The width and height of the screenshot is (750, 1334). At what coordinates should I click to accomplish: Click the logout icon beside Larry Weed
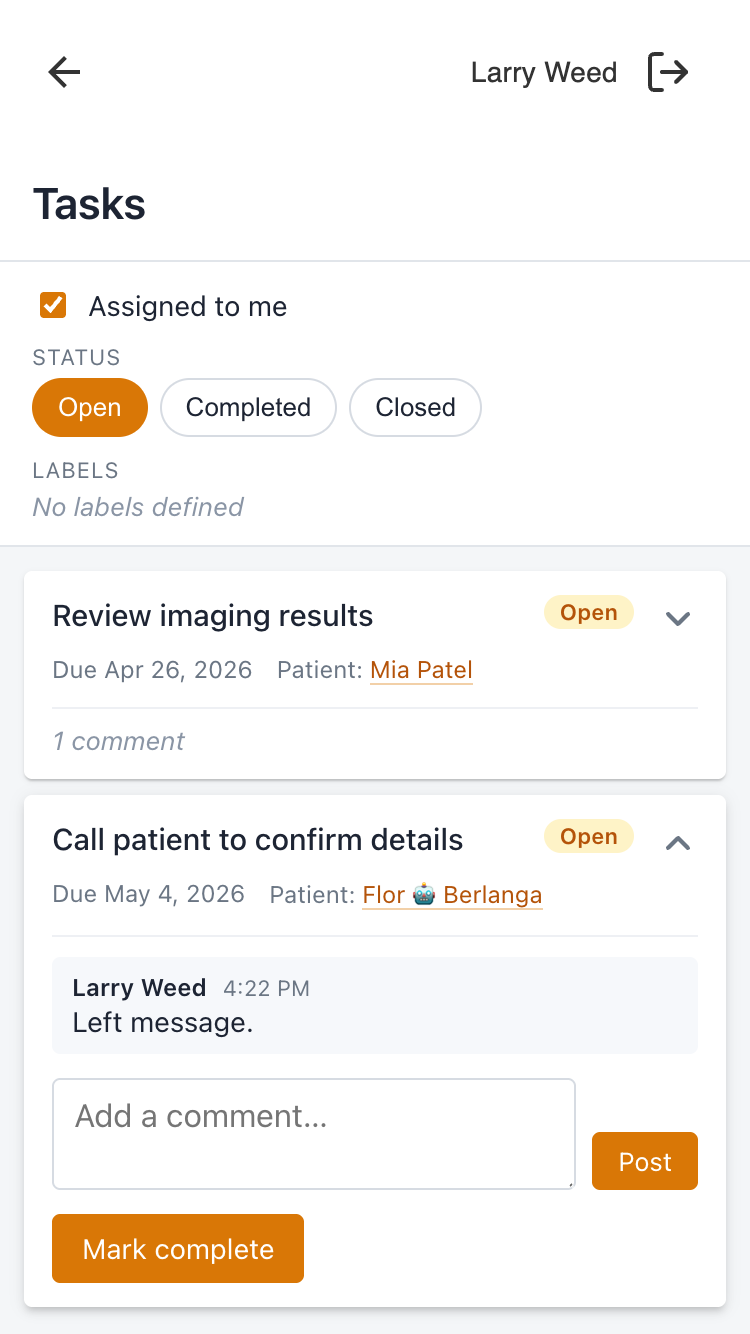coord(668,72)
